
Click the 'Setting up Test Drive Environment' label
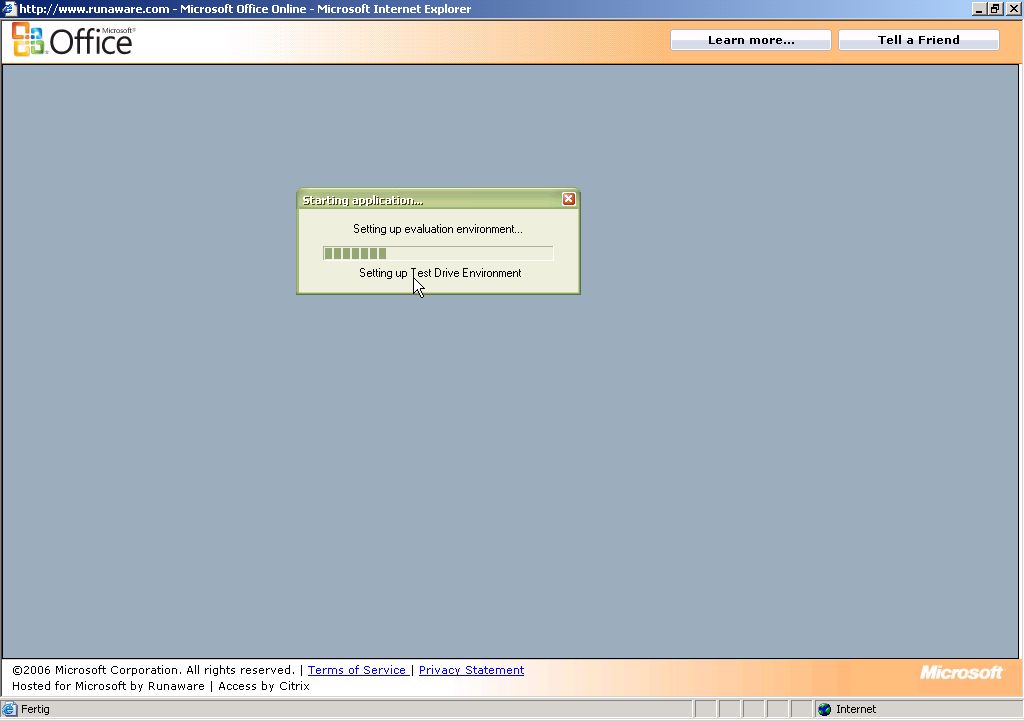(x=440, y=273)
